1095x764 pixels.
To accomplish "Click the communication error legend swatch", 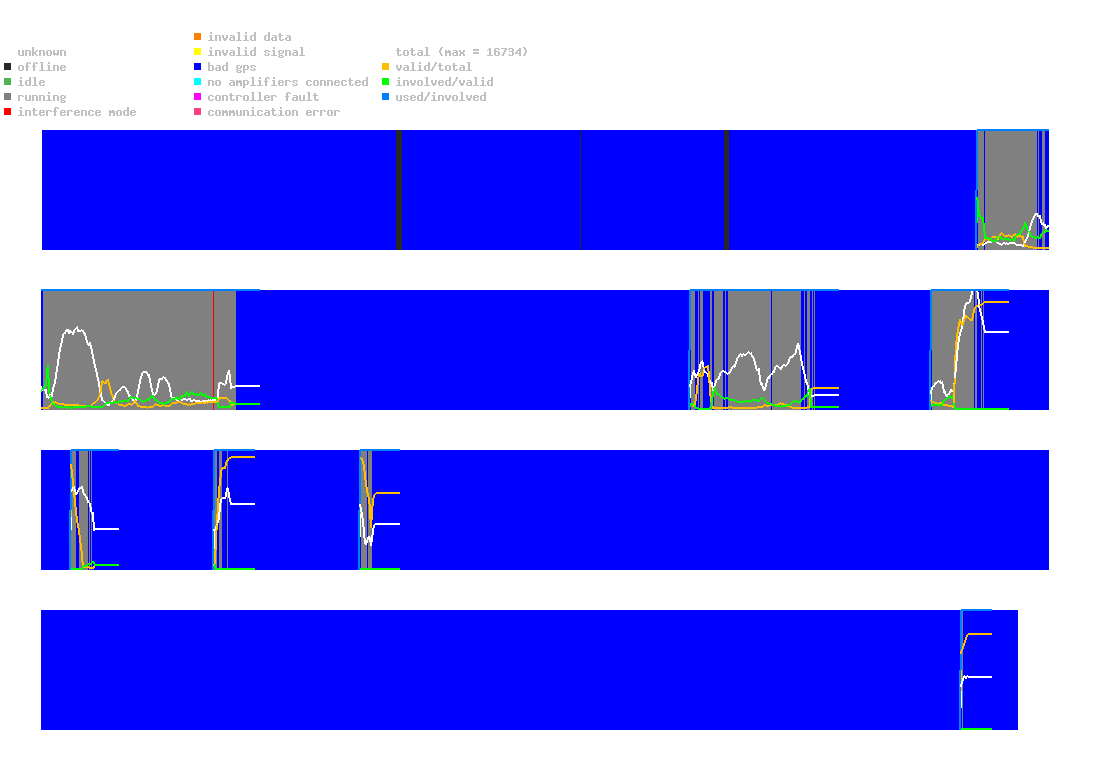I will click(x=198, y=112).
